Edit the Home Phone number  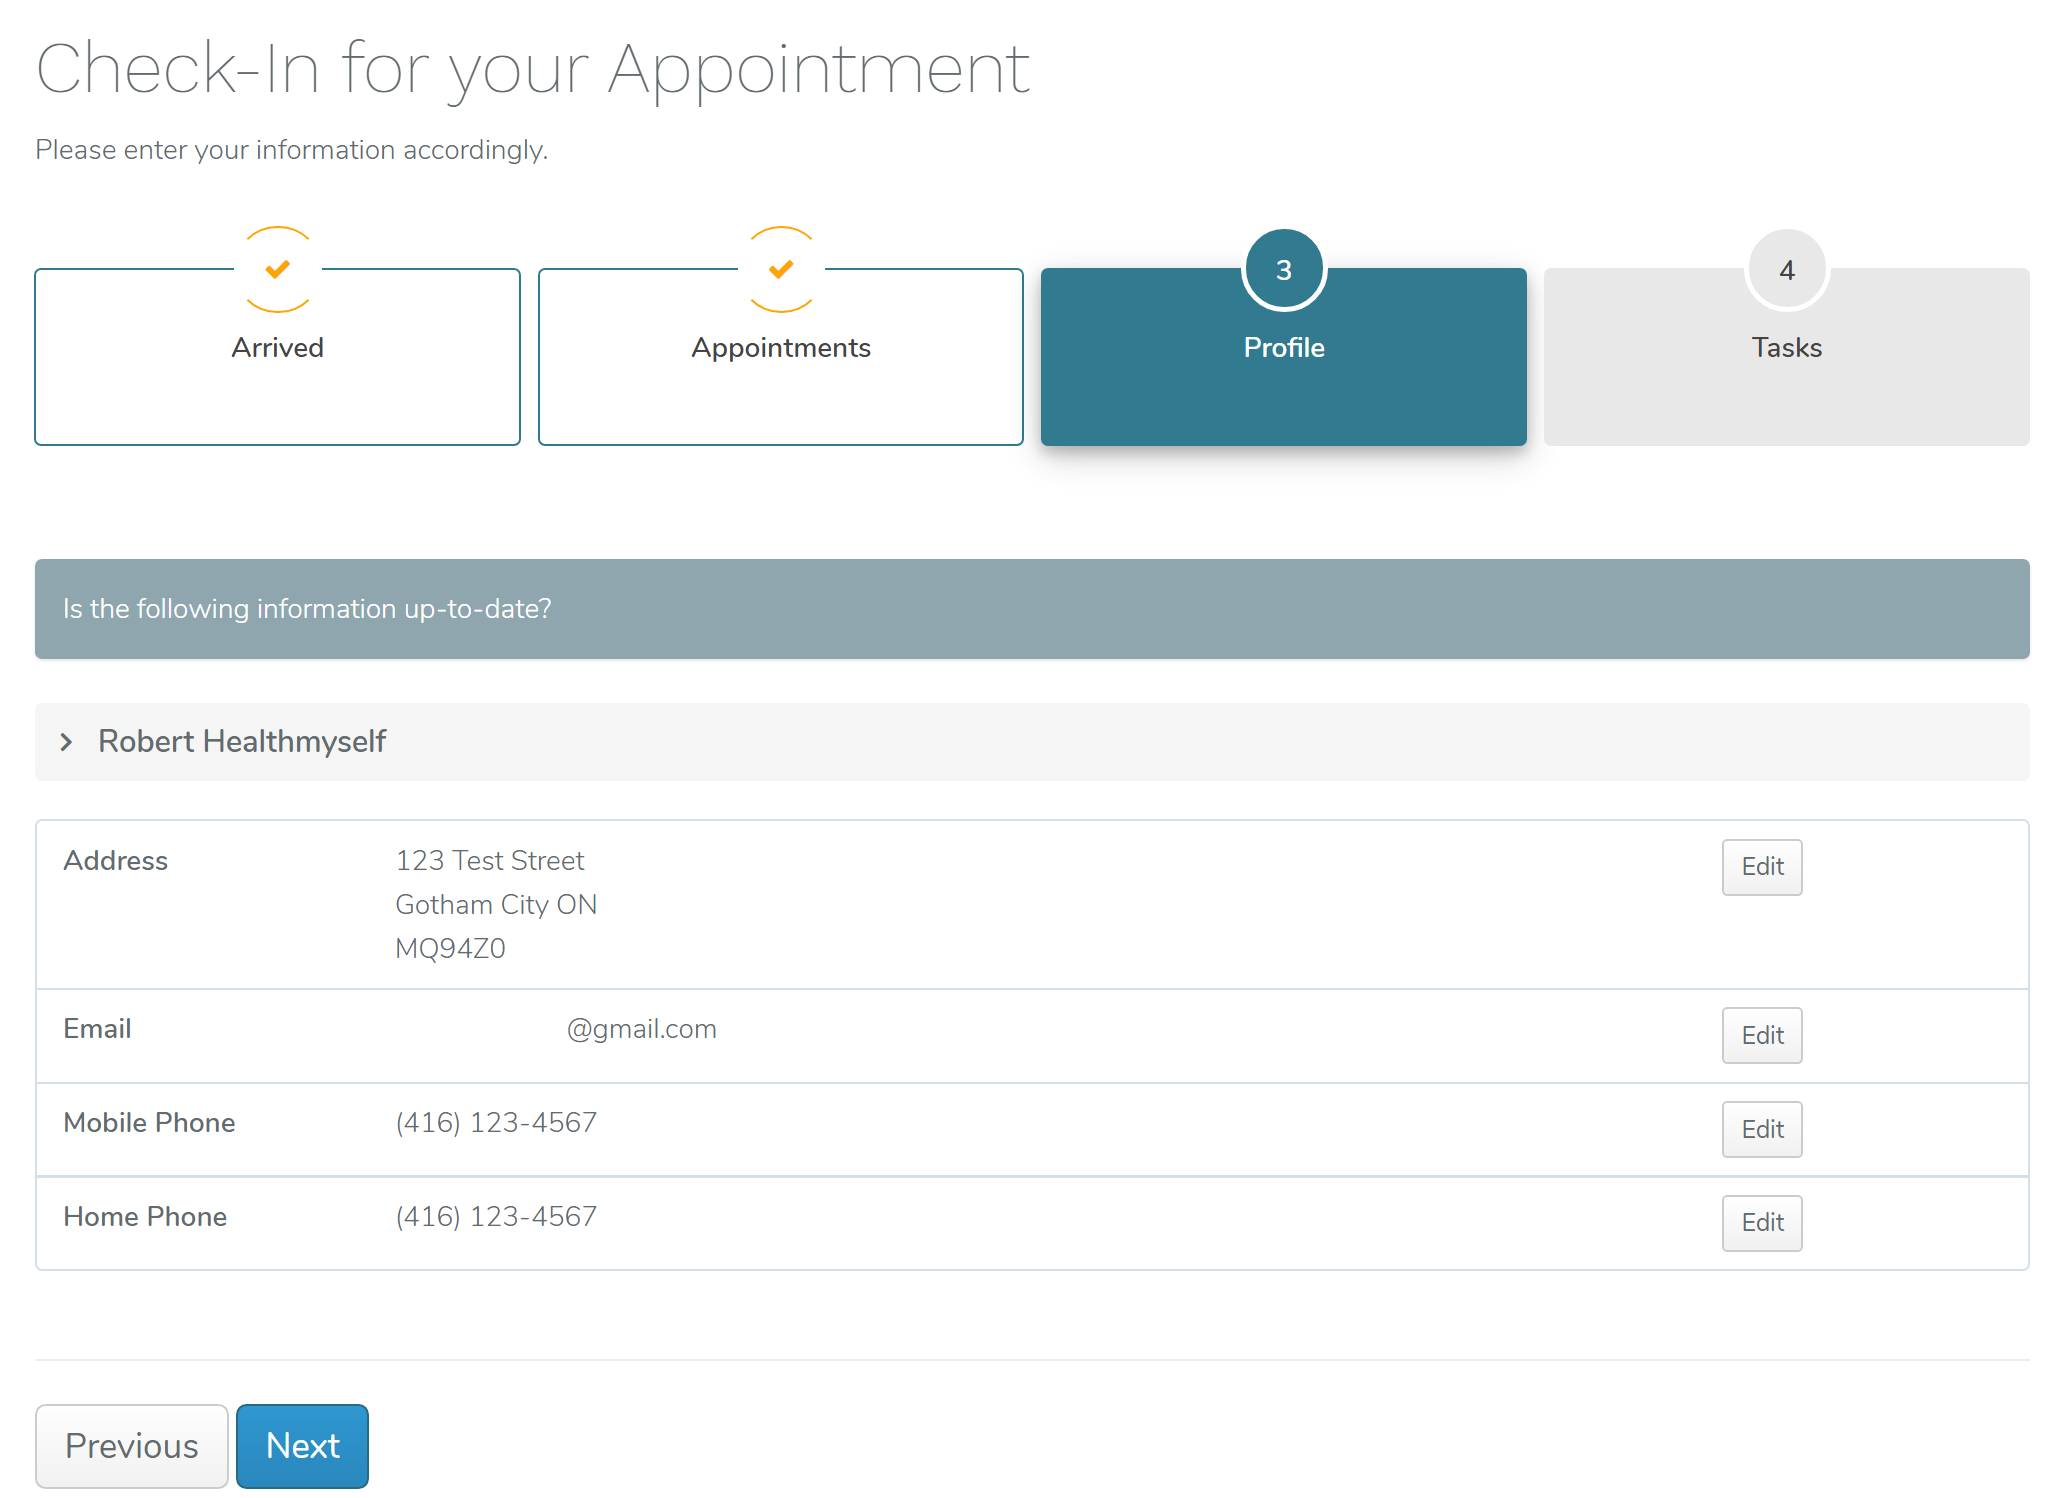pyautogui.click(x=1762, y=1222)
